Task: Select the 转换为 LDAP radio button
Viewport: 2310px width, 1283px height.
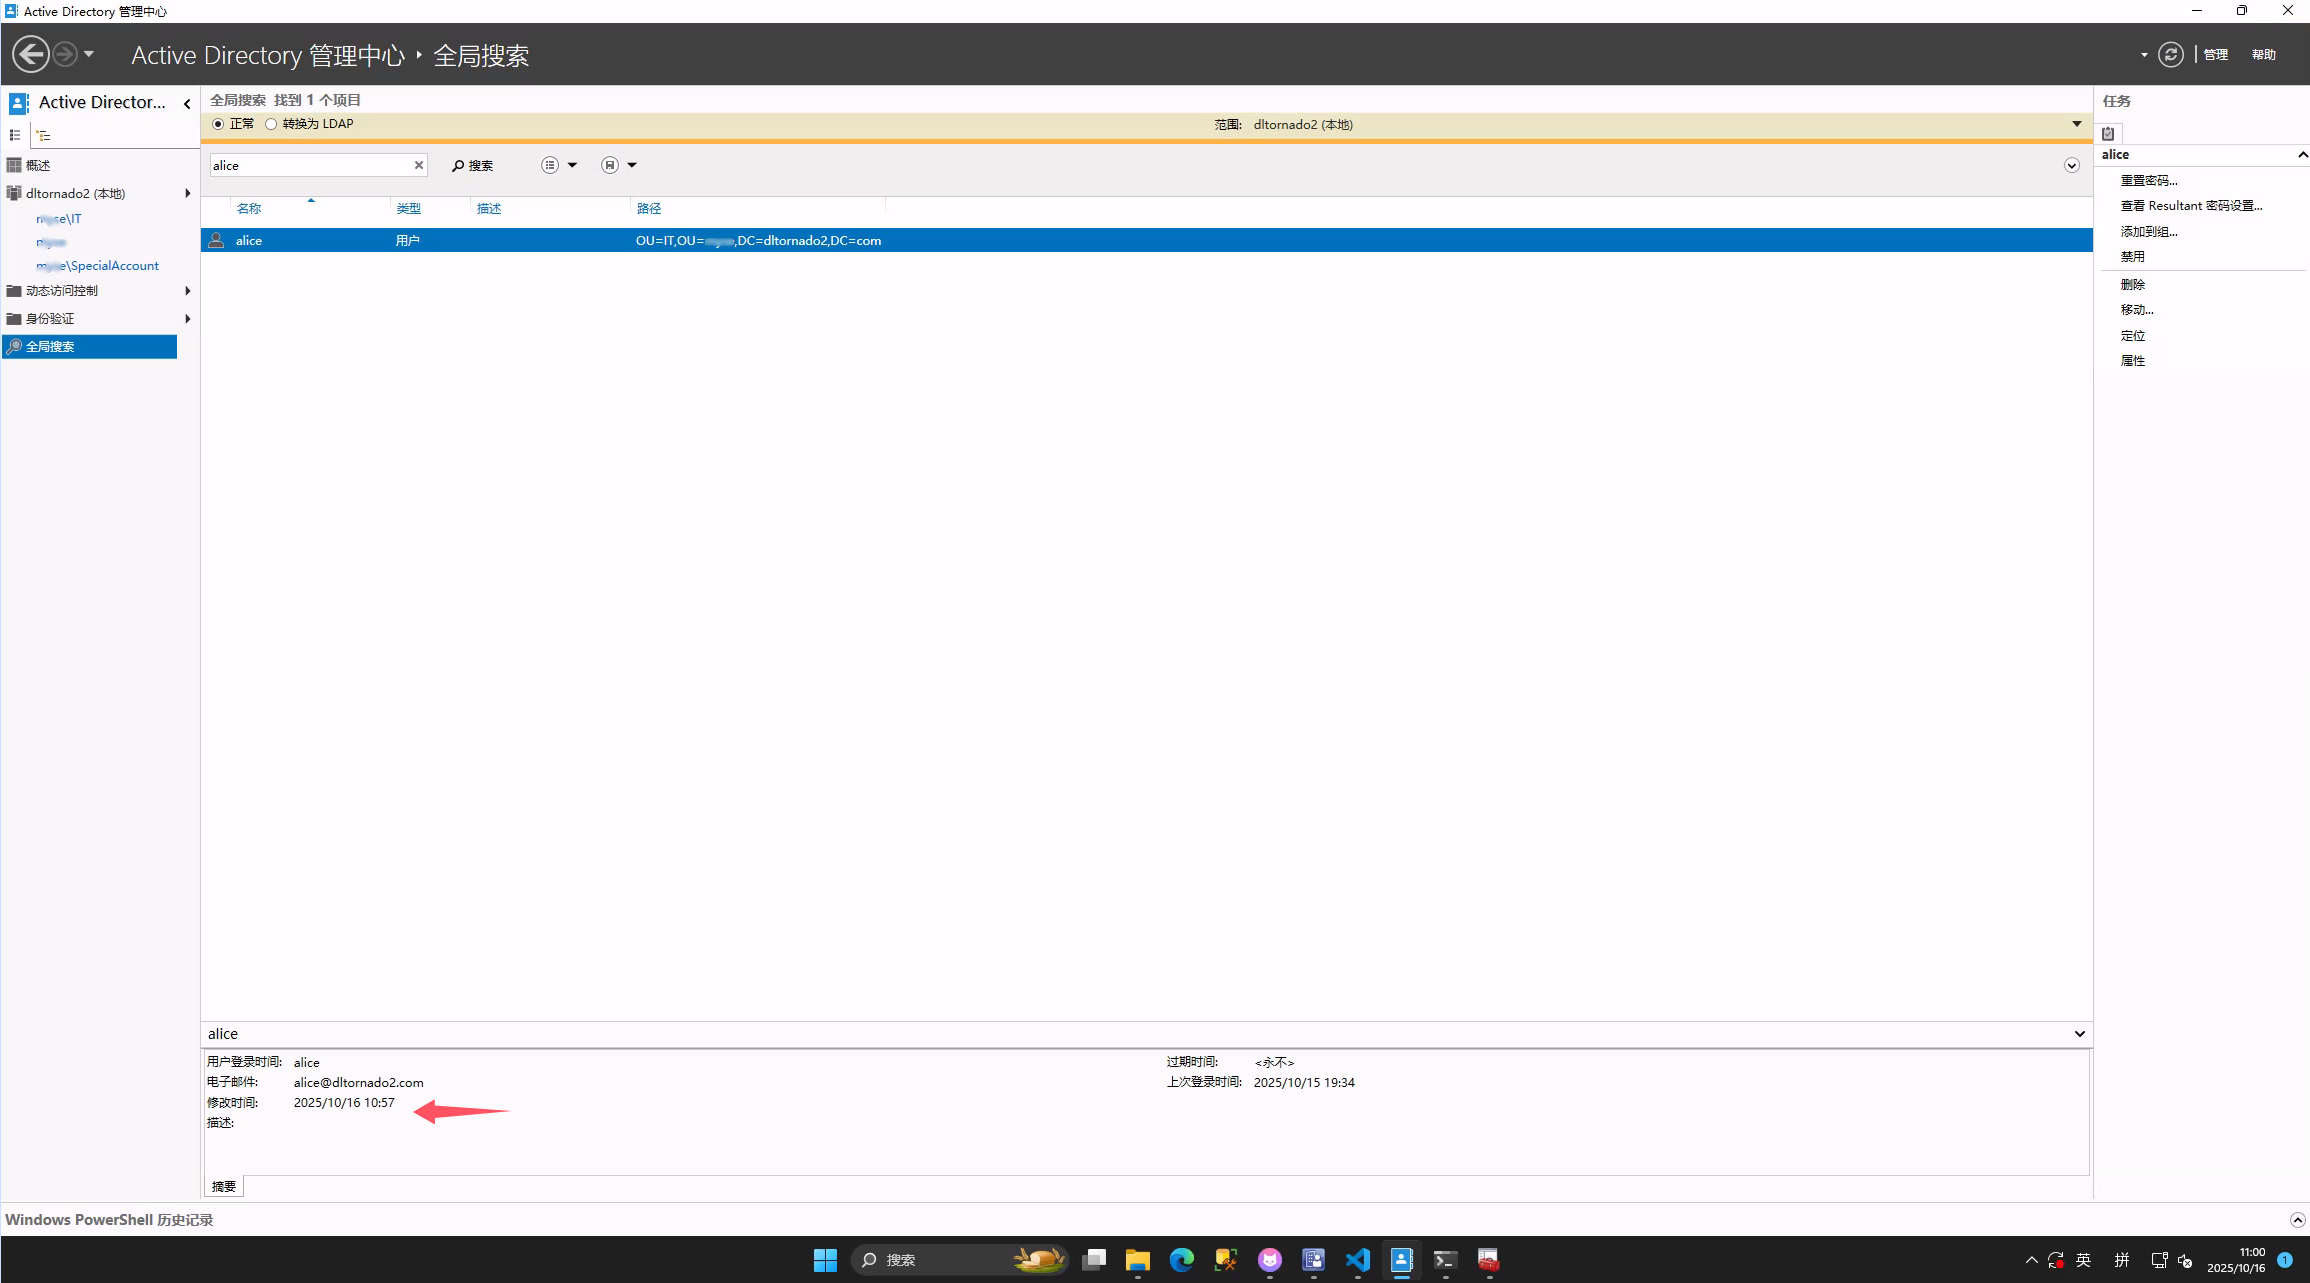Action: tap(271, 124)
